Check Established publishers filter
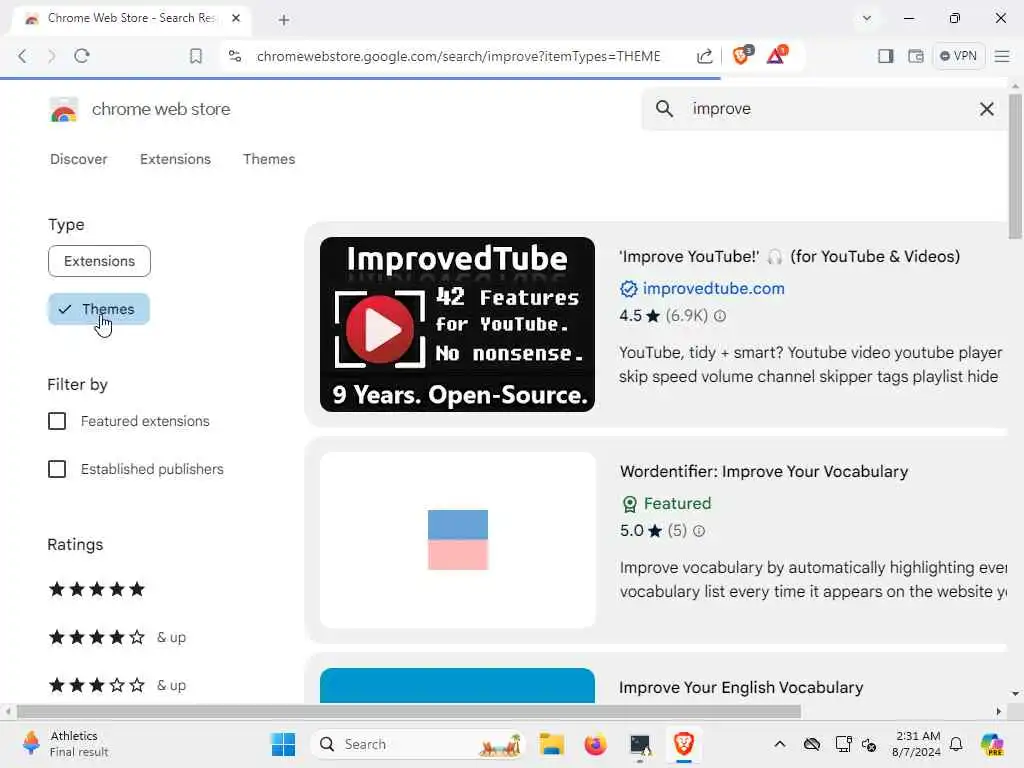1024x768 pixels. [x=57, y=469]
